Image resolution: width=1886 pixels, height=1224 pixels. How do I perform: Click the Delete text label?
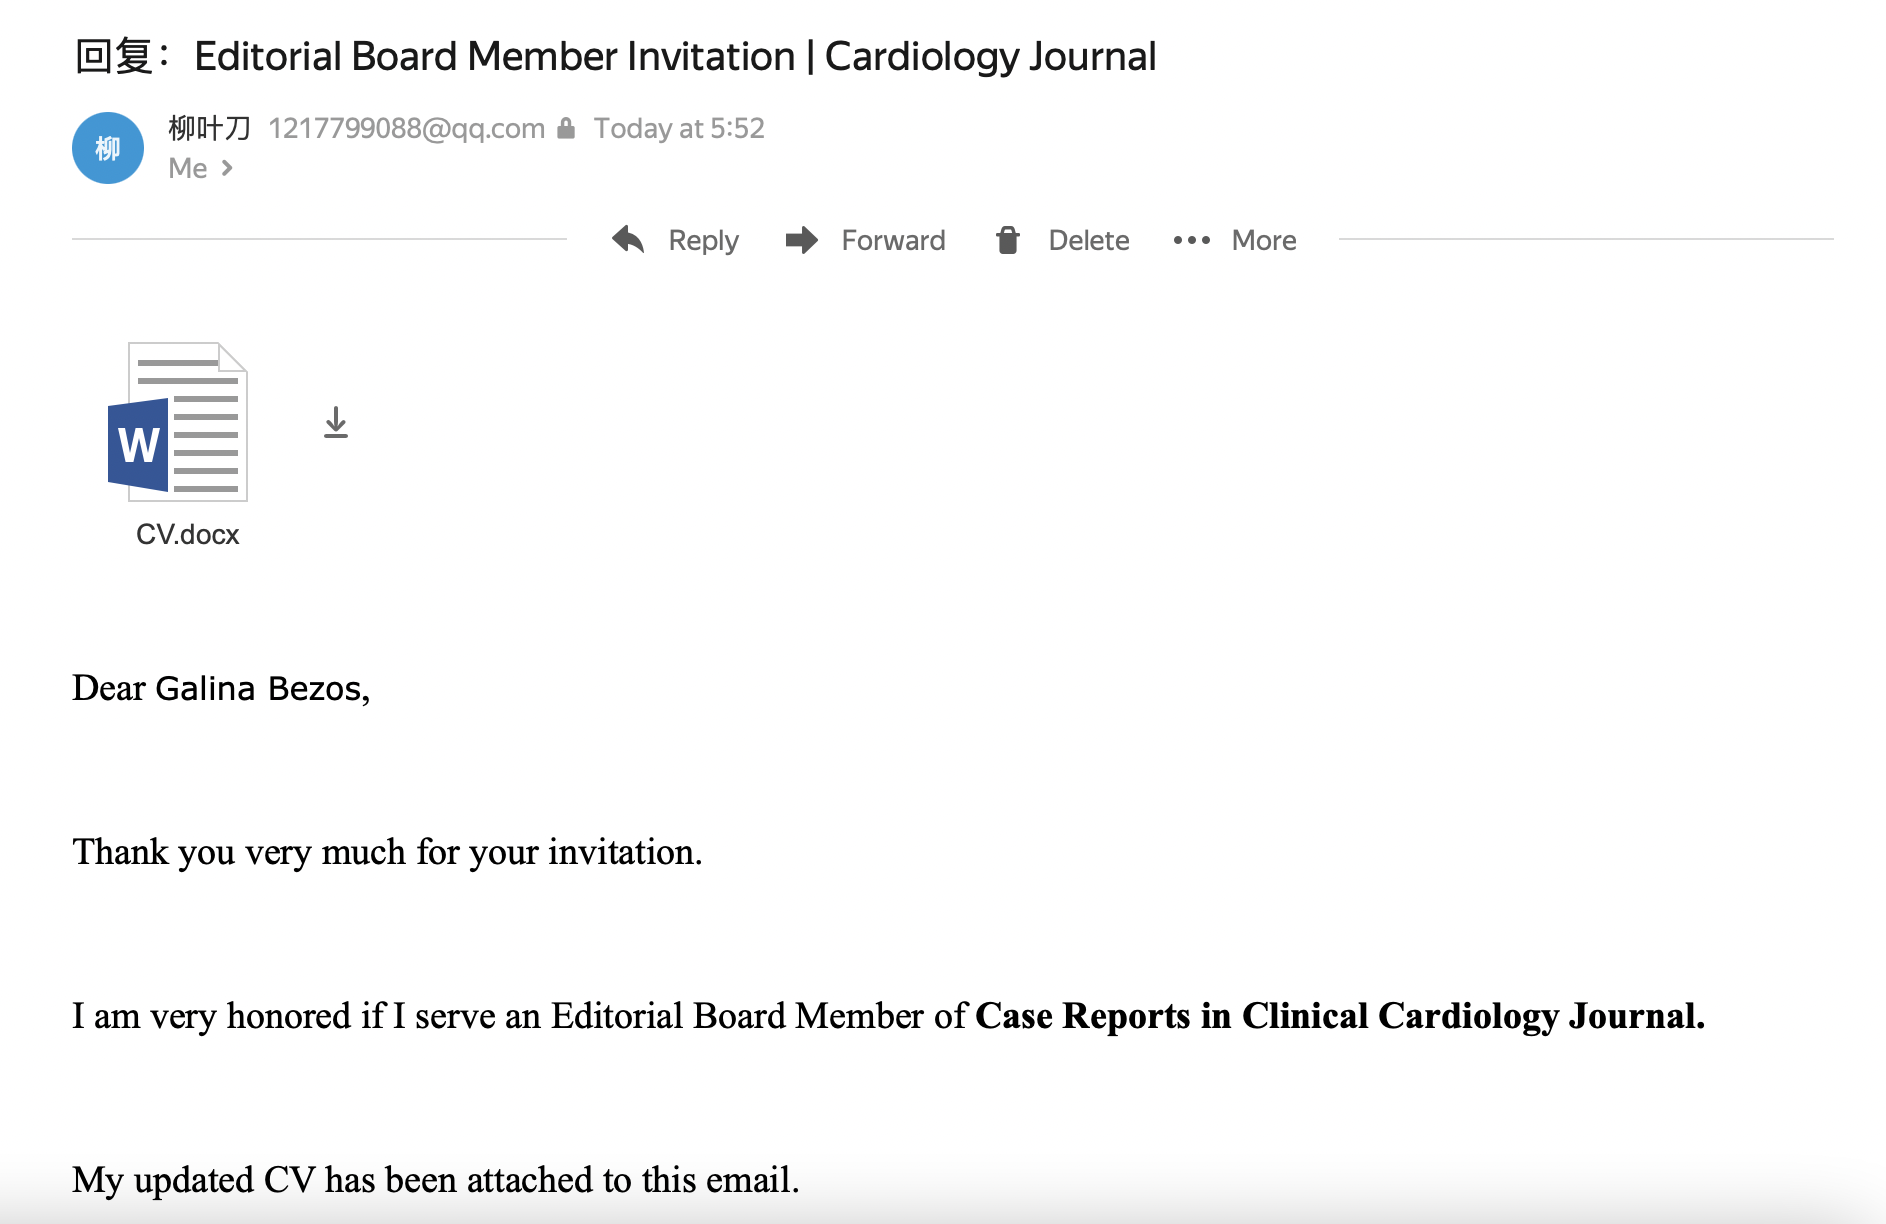[x=1088, y=240]
